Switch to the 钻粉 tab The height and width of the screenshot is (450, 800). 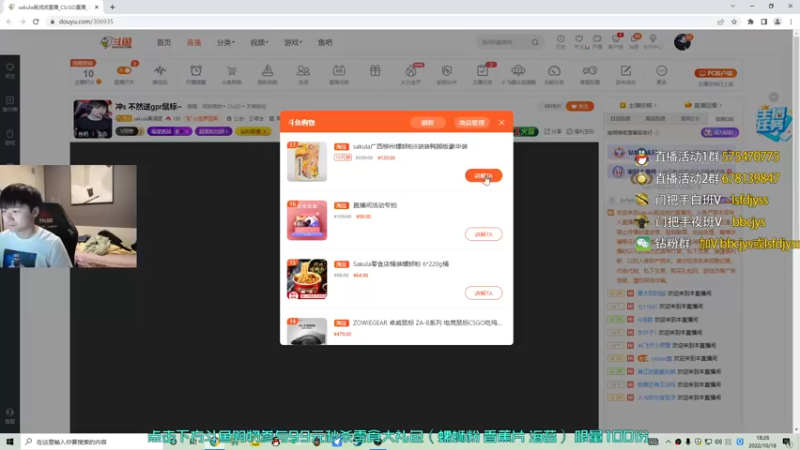point(724,118)
